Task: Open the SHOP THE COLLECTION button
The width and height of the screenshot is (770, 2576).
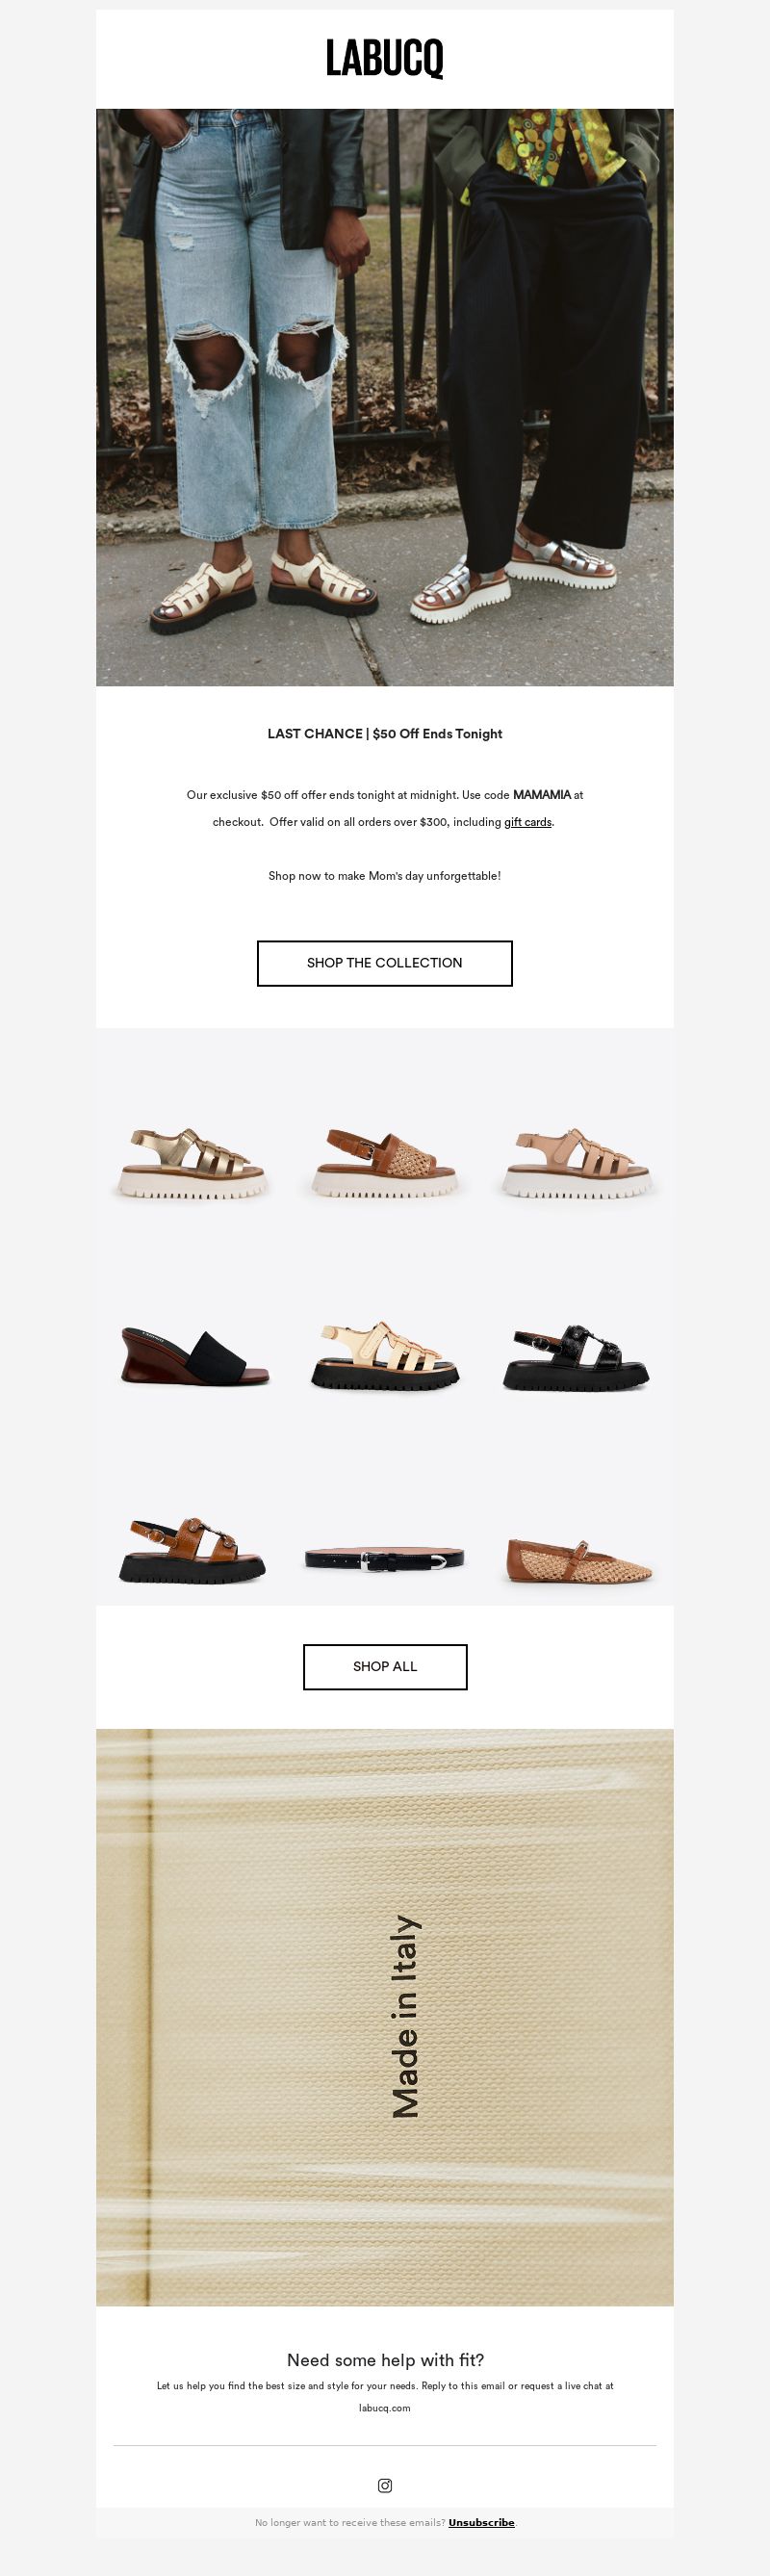Action: point(385,963)
